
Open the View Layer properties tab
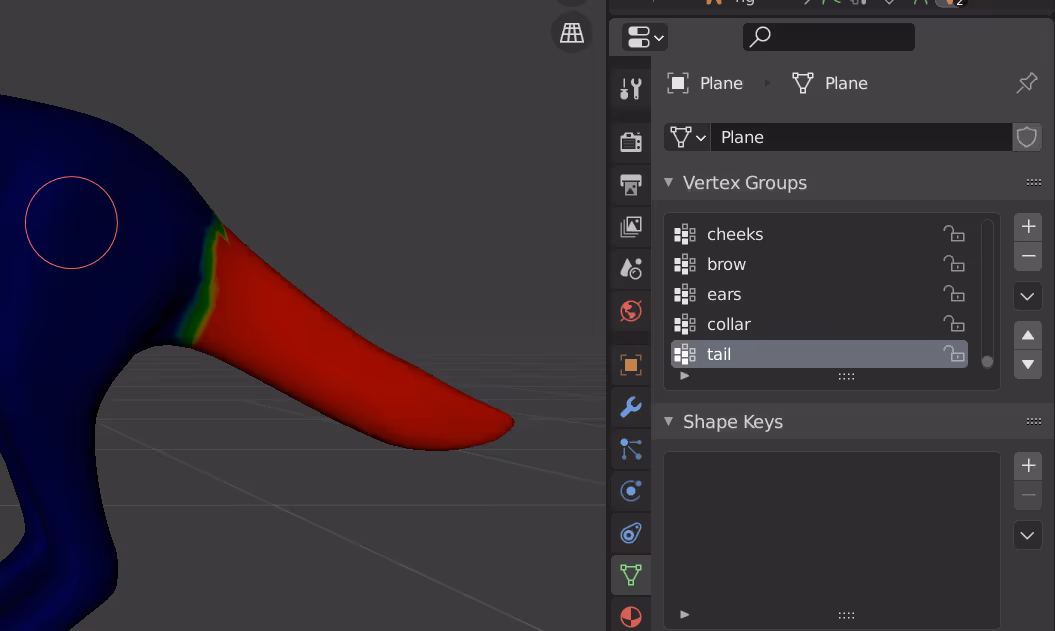coord(630,227)
